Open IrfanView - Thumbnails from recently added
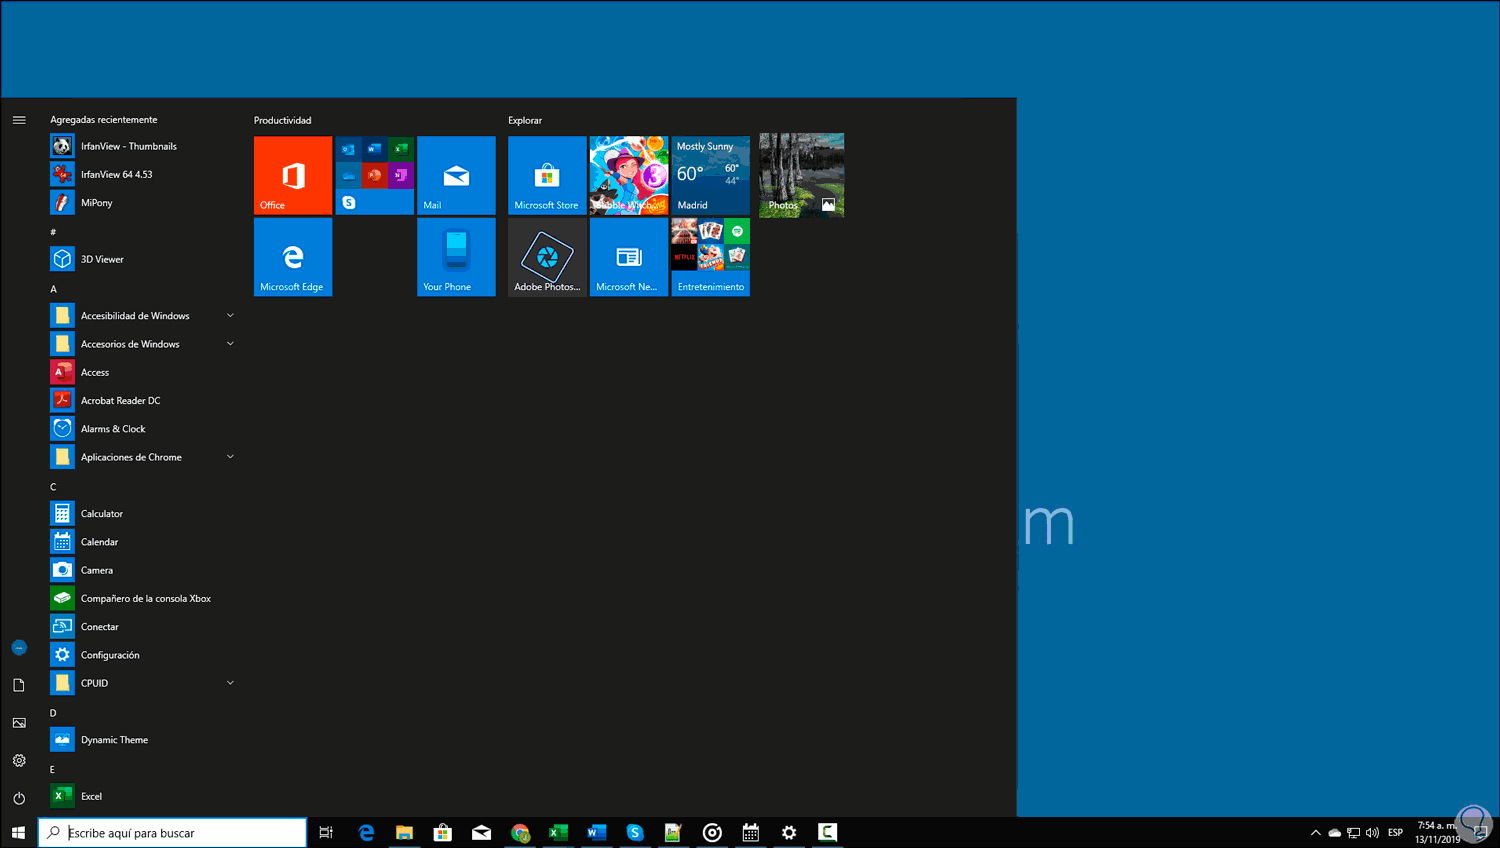Screen dimensions: 1500x848 click(143, 146)
